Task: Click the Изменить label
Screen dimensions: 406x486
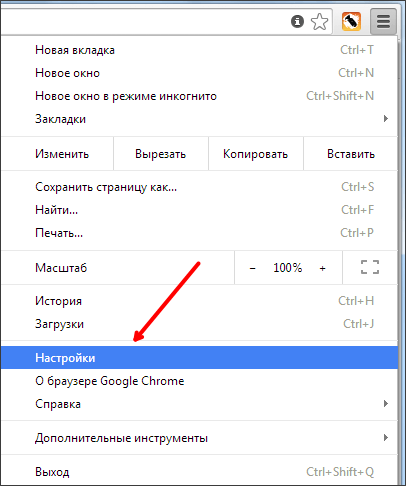Action: click(62, 154)
